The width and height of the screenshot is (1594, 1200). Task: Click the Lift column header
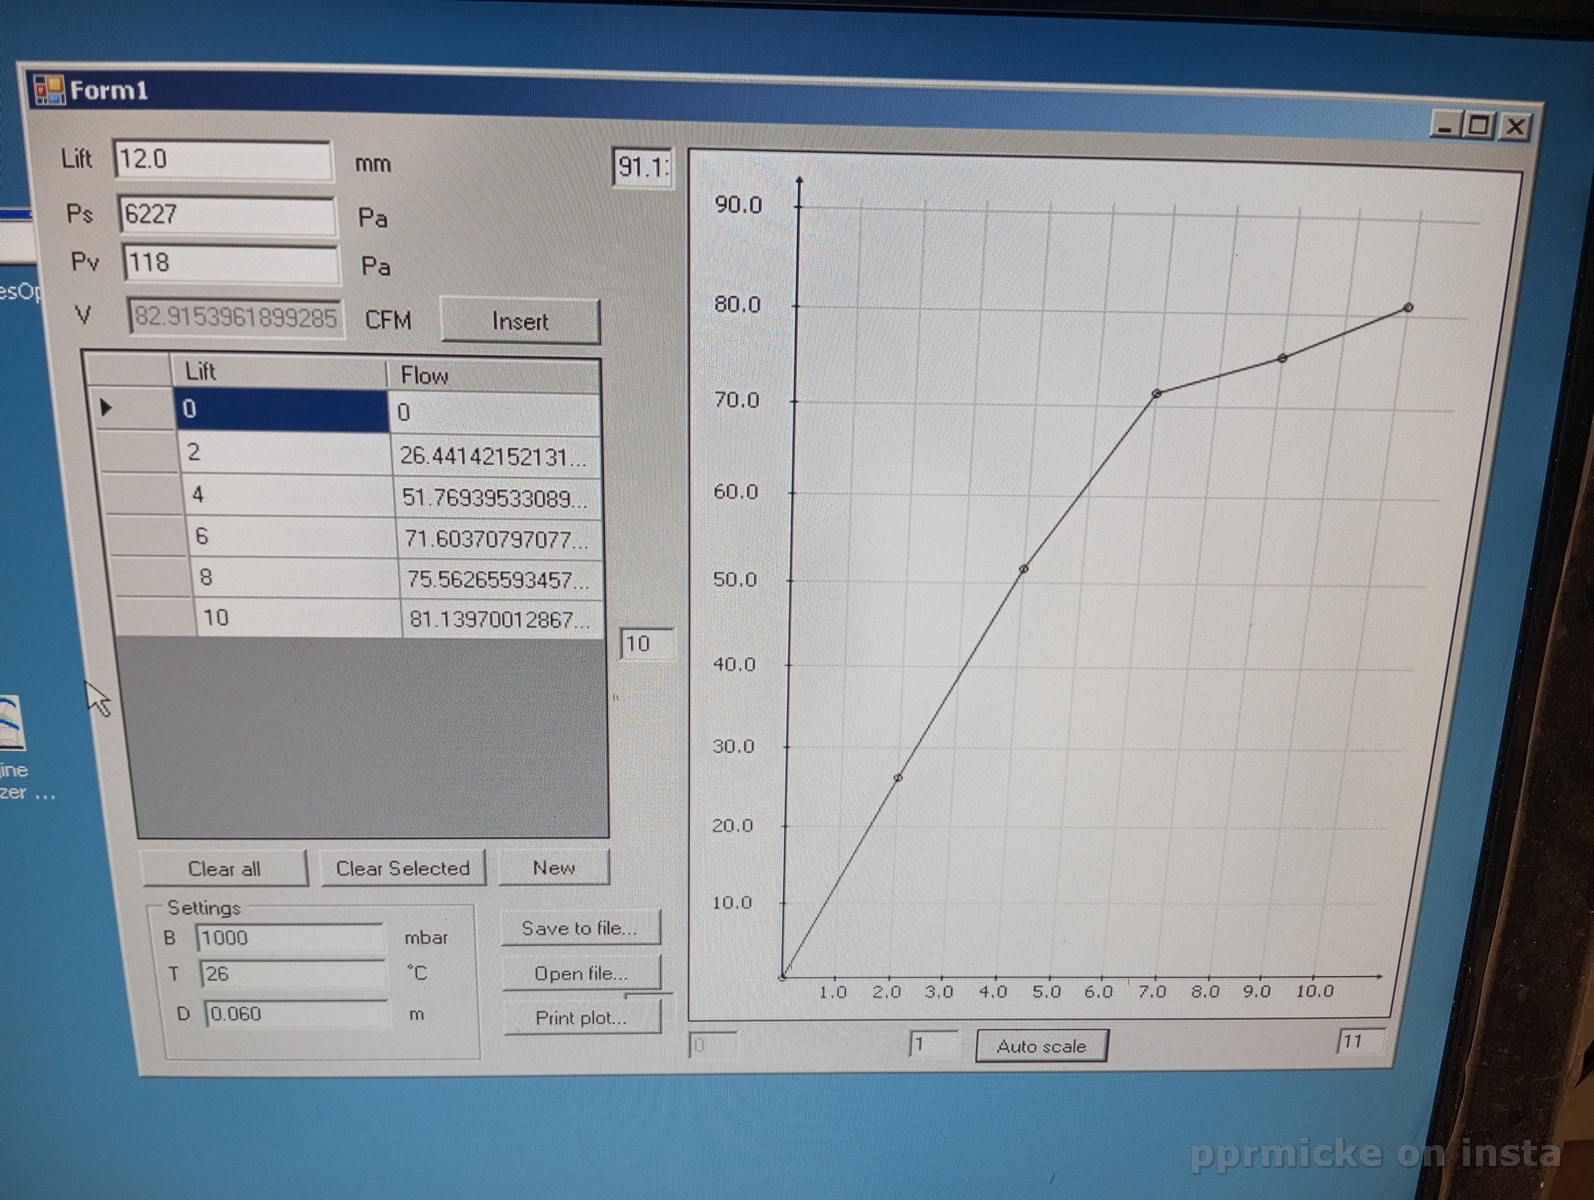[x=278, y=371]
